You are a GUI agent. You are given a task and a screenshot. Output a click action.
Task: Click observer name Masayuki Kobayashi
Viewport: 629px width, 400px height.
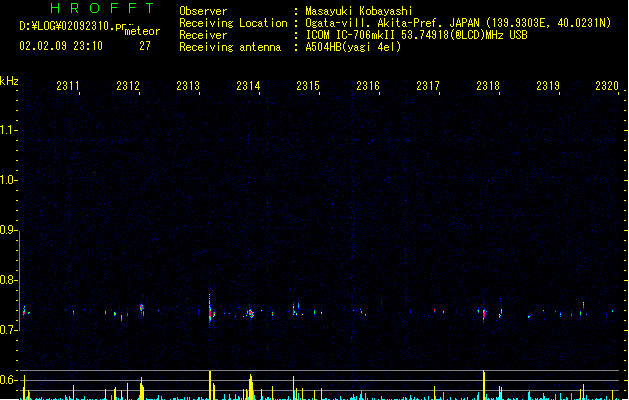pyautogui.click(x=359, y=11)
